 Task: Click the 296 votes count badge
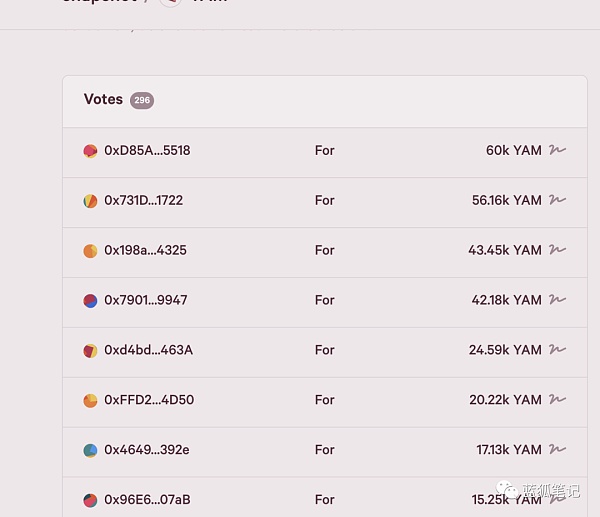[142, 100]
